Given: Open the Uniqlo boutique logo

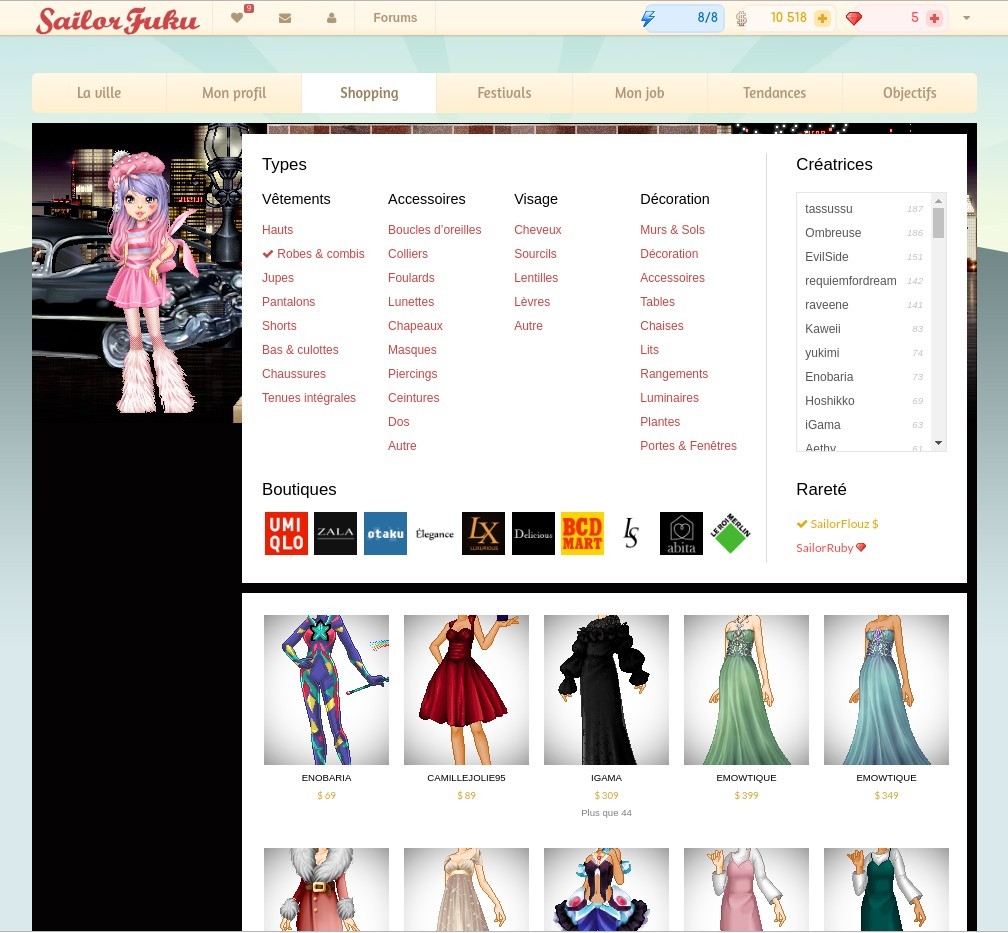Looking at the screenshot, I should click(286, 533).
